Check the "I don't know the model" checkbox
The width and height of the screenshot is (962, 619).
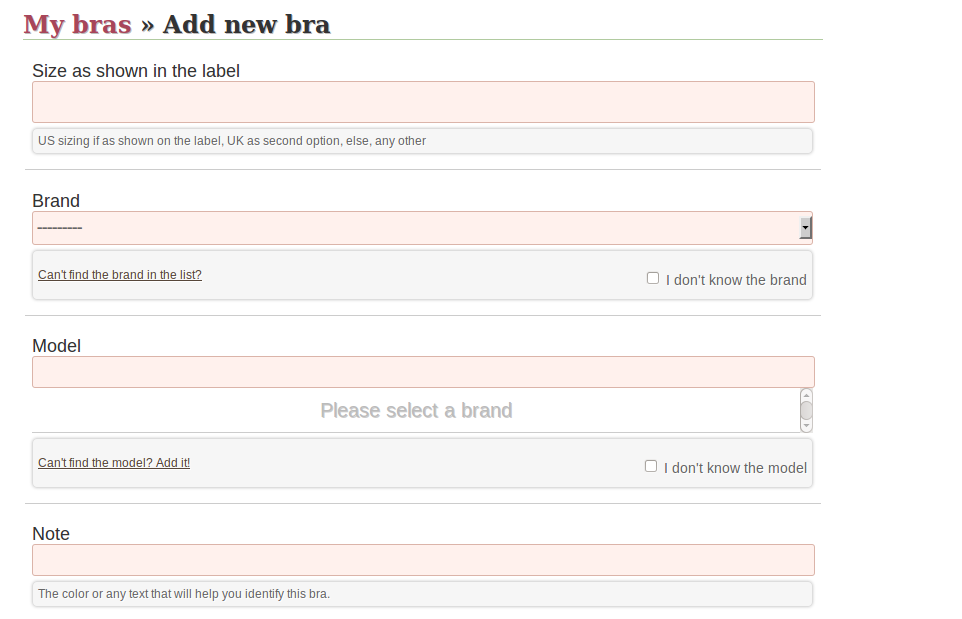651,466
